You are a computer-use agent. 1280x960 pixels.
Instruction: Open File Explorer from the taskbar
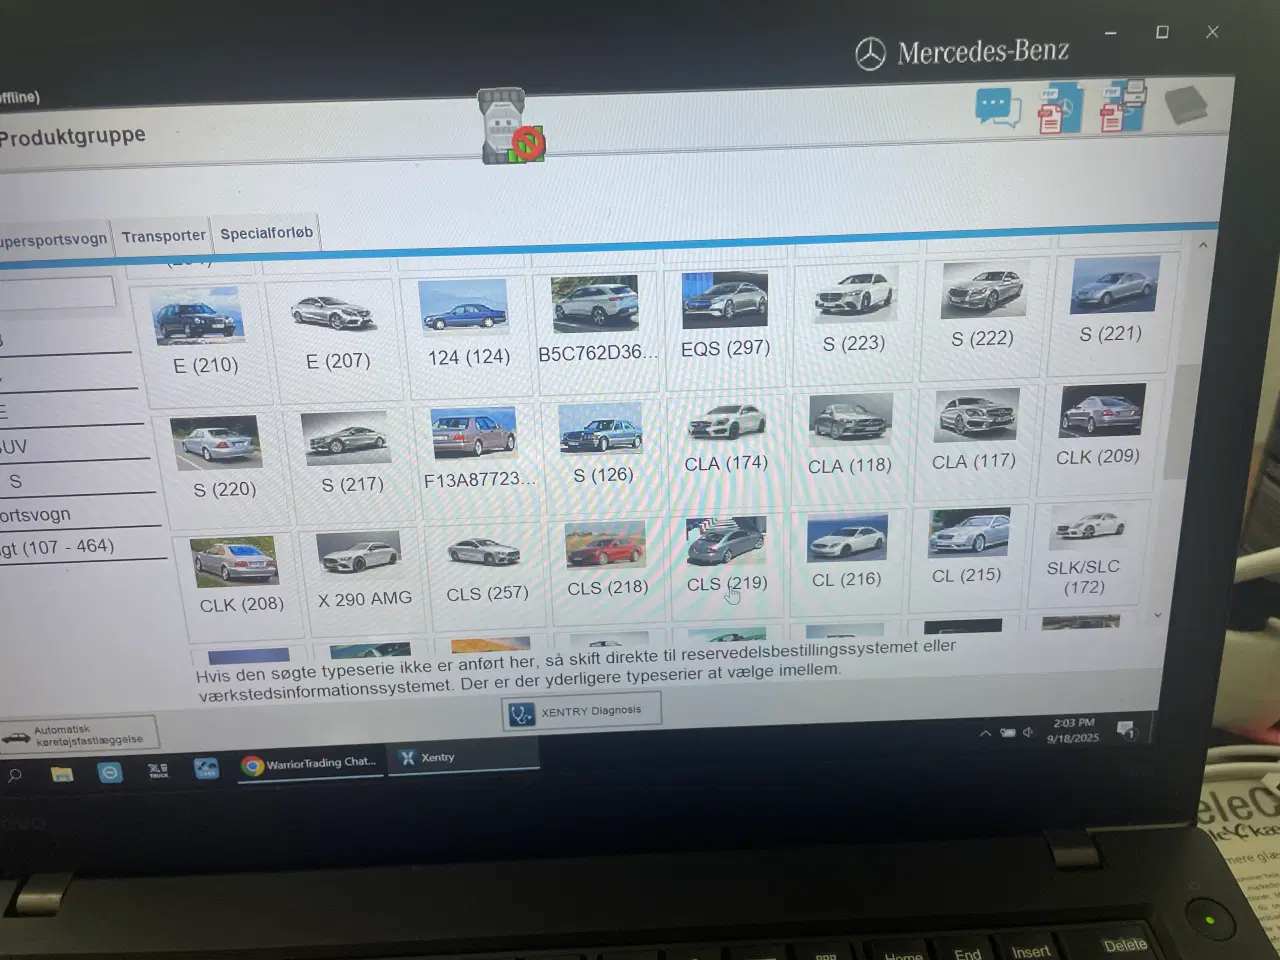coord(62,773)
